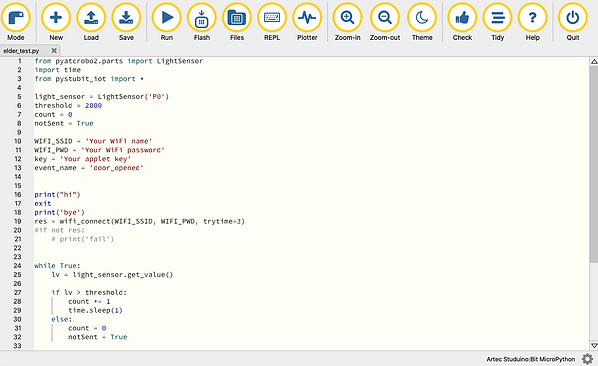Click the 'count += 1' line

click(89, 301)
